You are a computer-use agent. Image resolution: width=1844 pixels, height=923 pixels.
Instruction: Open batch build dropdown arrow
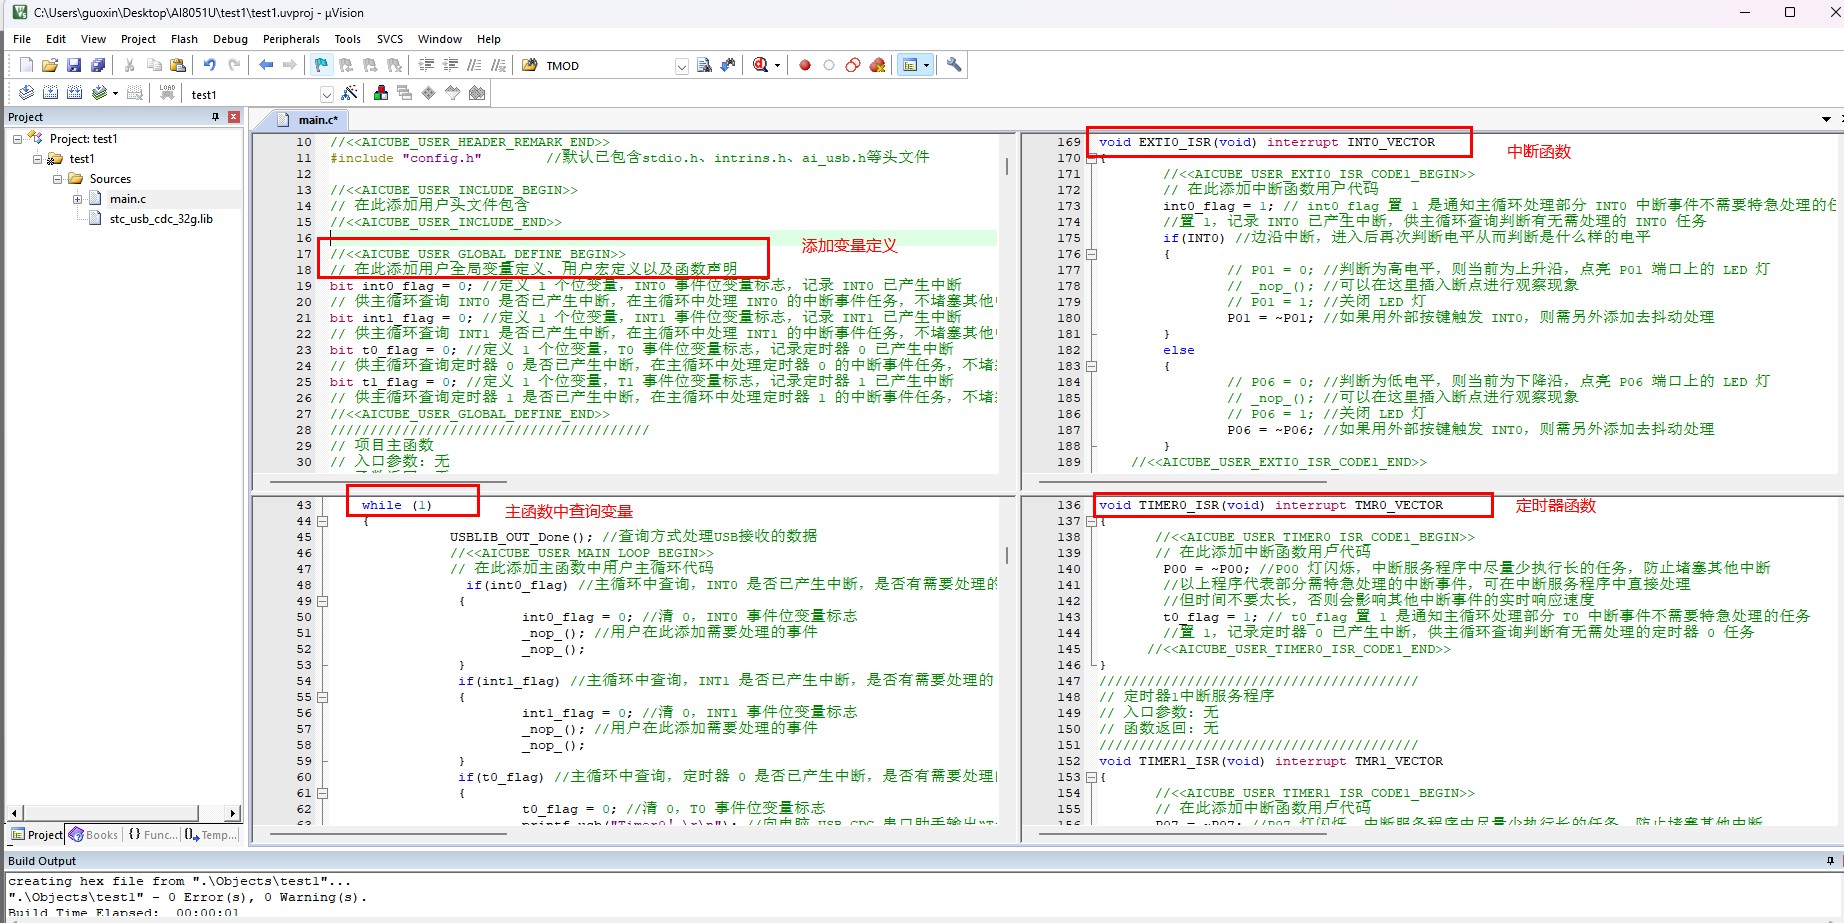(115, 93)
